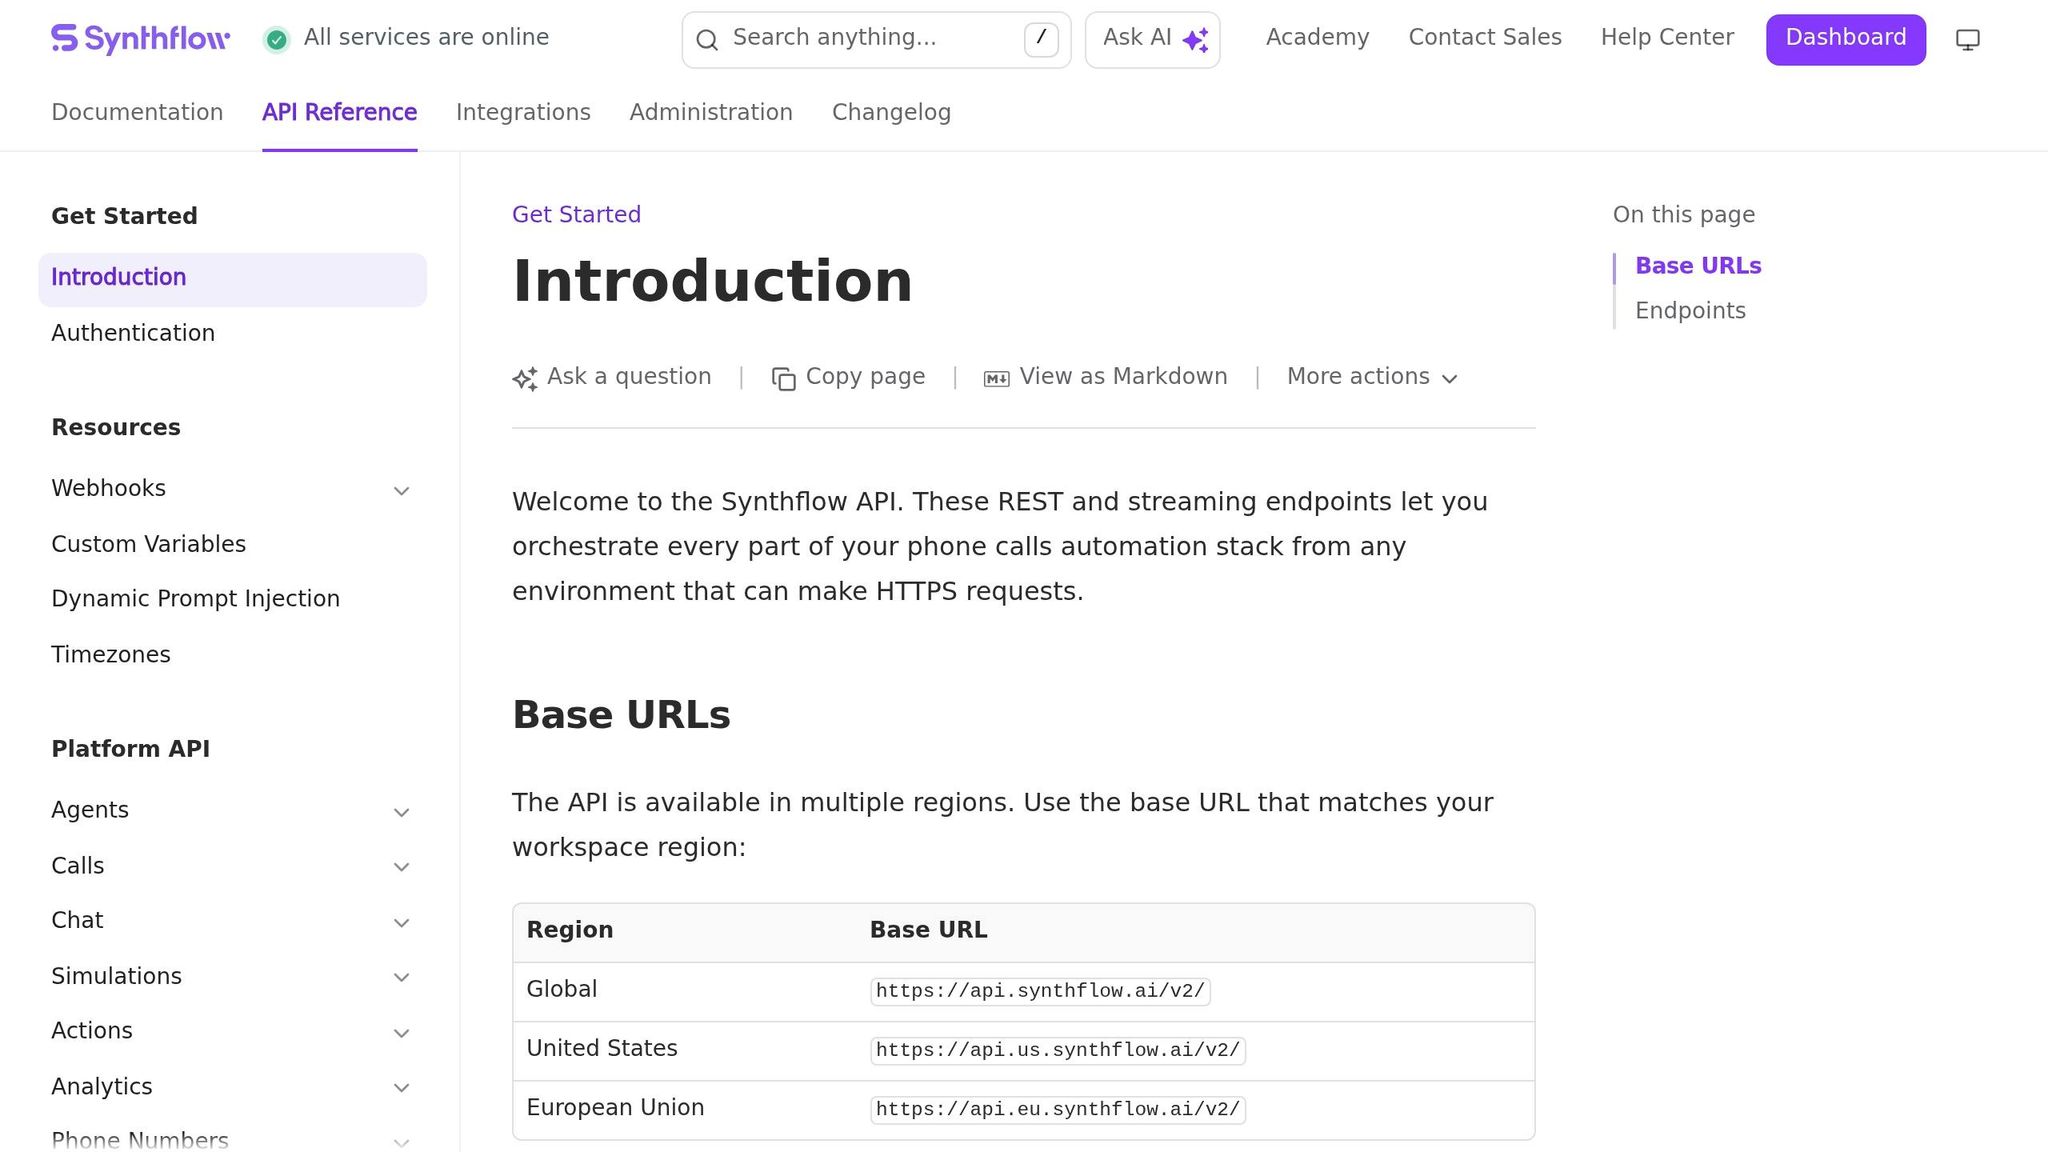Viewport: 2048px width, 1152px height.
Task: Expand the Simulations section
Action: [401, 977]
